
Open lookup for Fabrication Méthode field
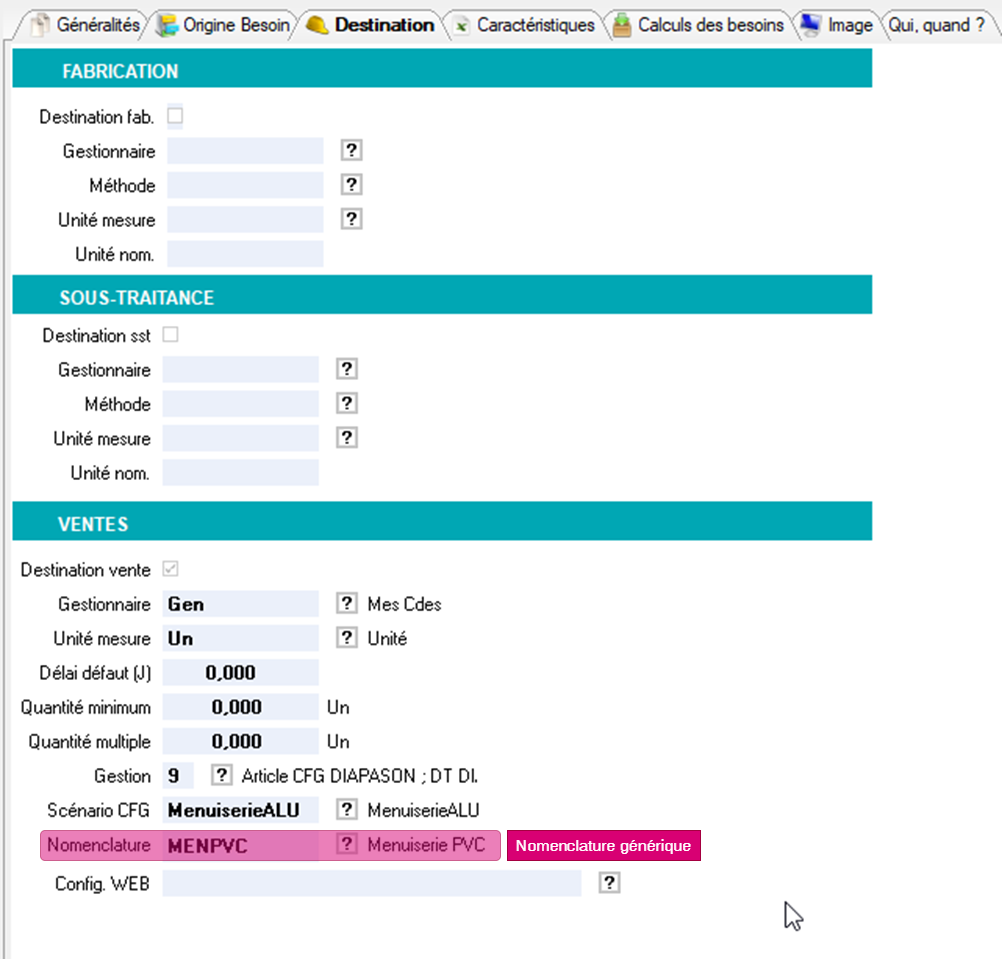[351, 185]
